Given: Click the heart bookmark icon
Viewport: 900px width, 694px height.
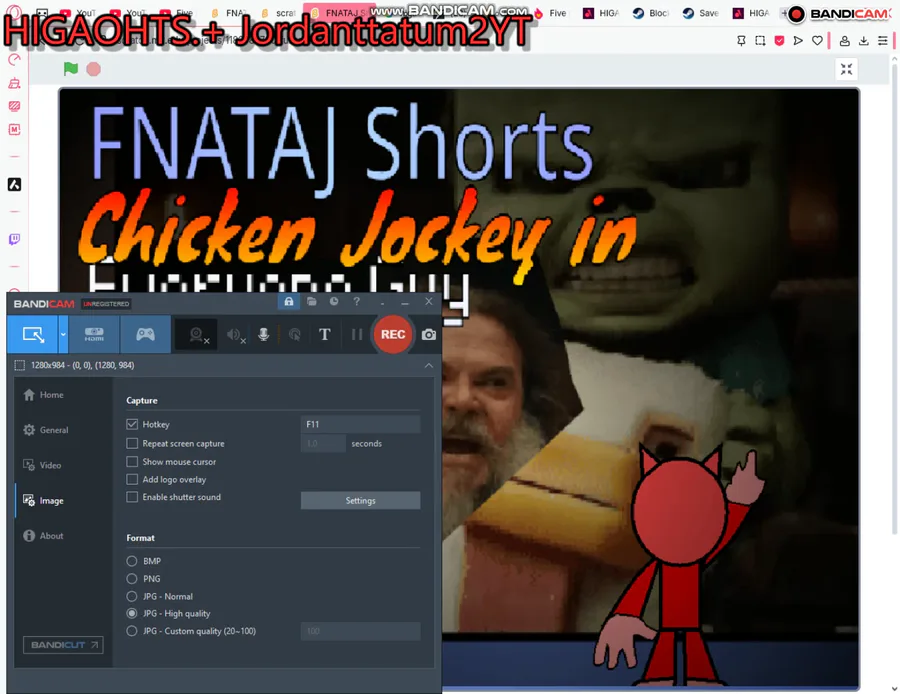Looking at the screenshot, I should [x=817, y=41].
